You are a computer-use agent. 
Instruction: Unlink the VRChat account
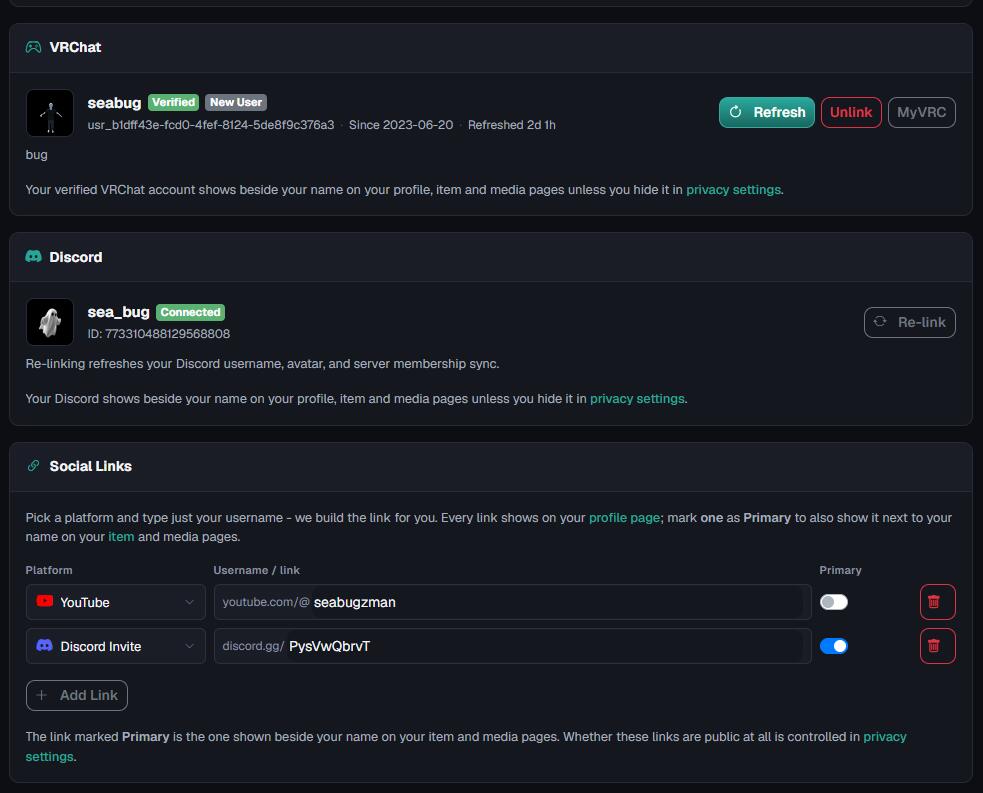(851, 112)
